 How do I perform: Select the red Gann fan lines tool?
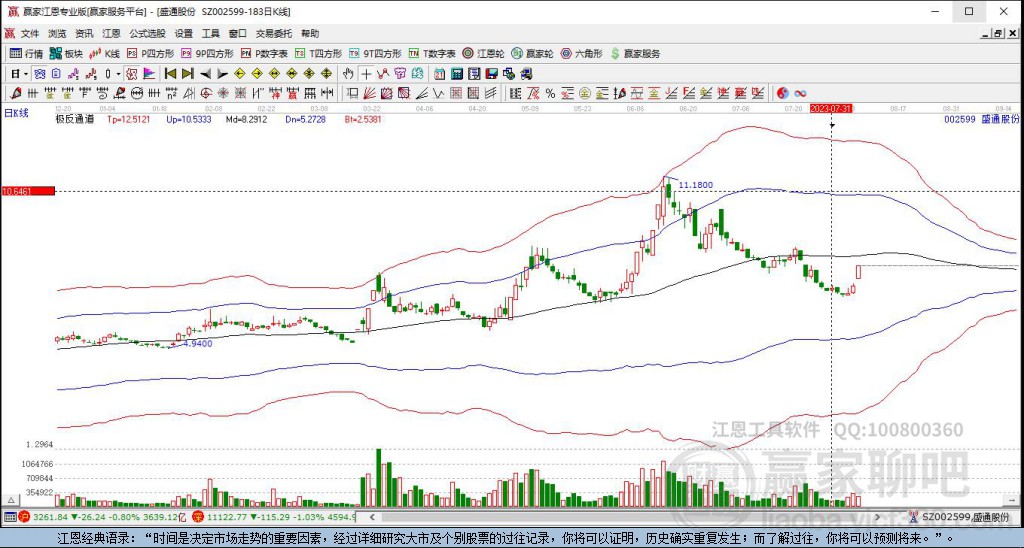(369, 93)
